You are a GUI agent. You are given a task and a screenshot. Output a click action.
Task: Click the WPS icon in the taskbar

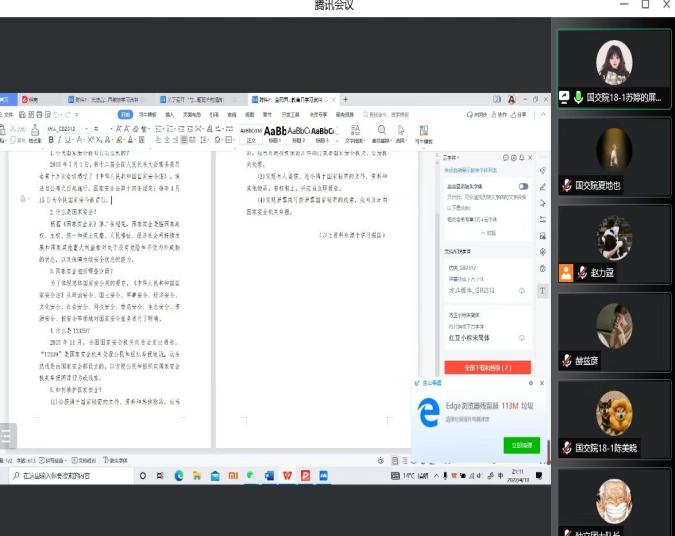point(289,476)
